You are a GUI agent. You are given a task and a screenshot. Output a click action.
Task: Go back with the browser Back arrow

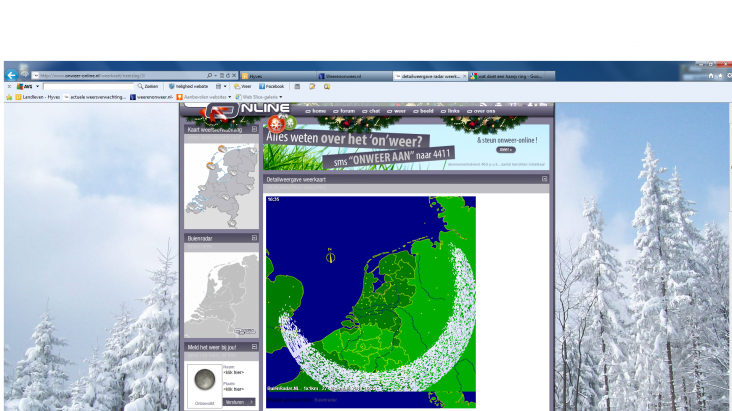pos(11,75)
